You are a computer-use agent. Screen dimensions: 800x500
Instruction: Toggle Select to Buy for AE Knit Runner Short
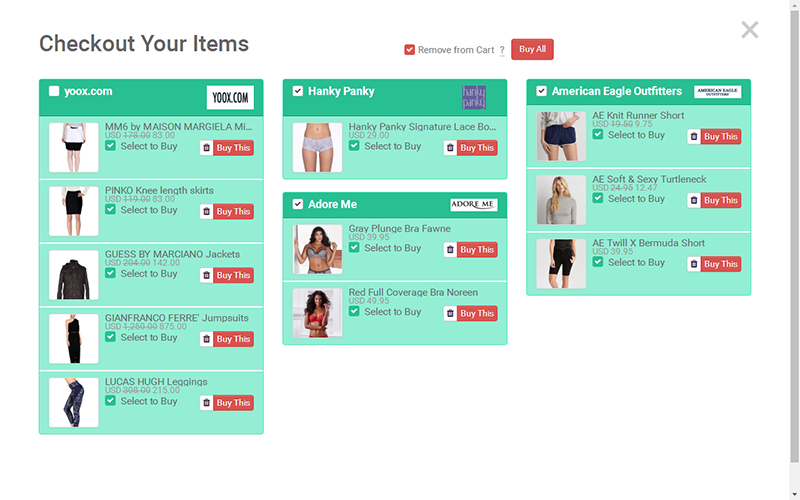(x=598, y=135)
